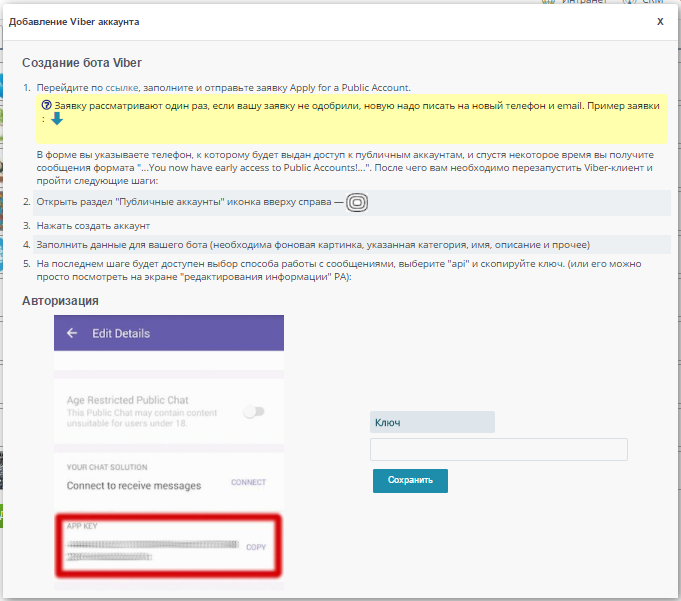Toggle the Age Restricted Public Chat switch
This screenshot has height=601, width=681.
[x=254, y=411]
